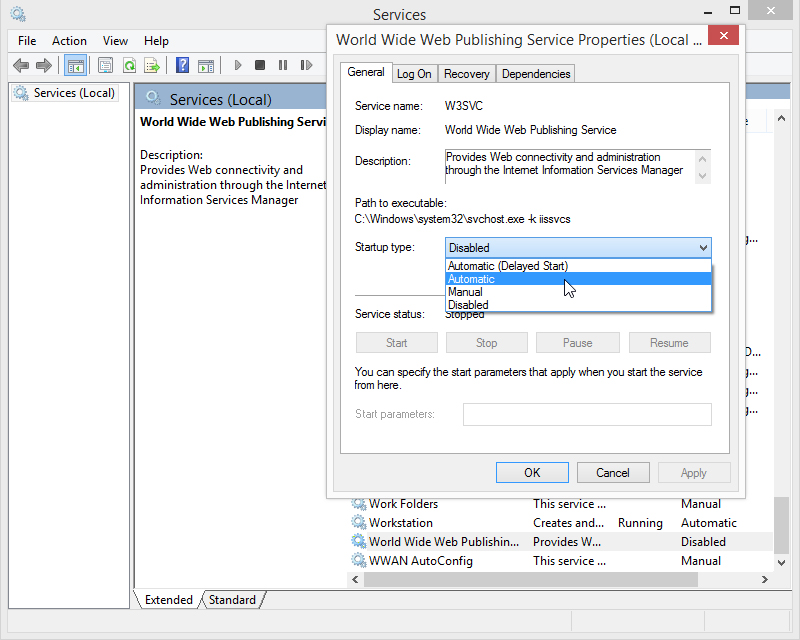Image resolution: width=800 pixels, height=640 pixels.
Task: Click the Services gear icon in title bar
Action: pos(18,14)
